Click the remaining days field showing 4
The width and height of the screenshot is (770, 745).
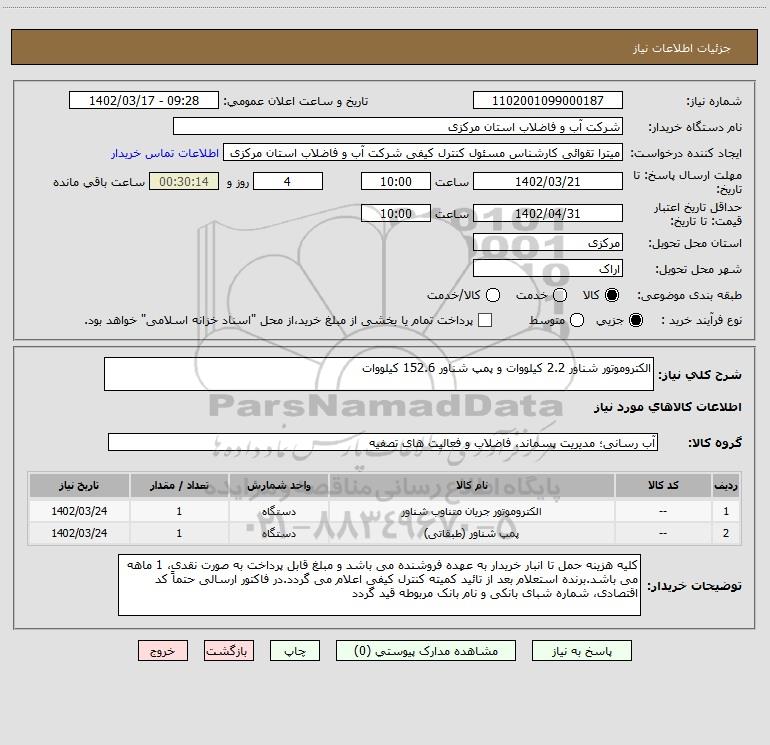pos(288,181)
